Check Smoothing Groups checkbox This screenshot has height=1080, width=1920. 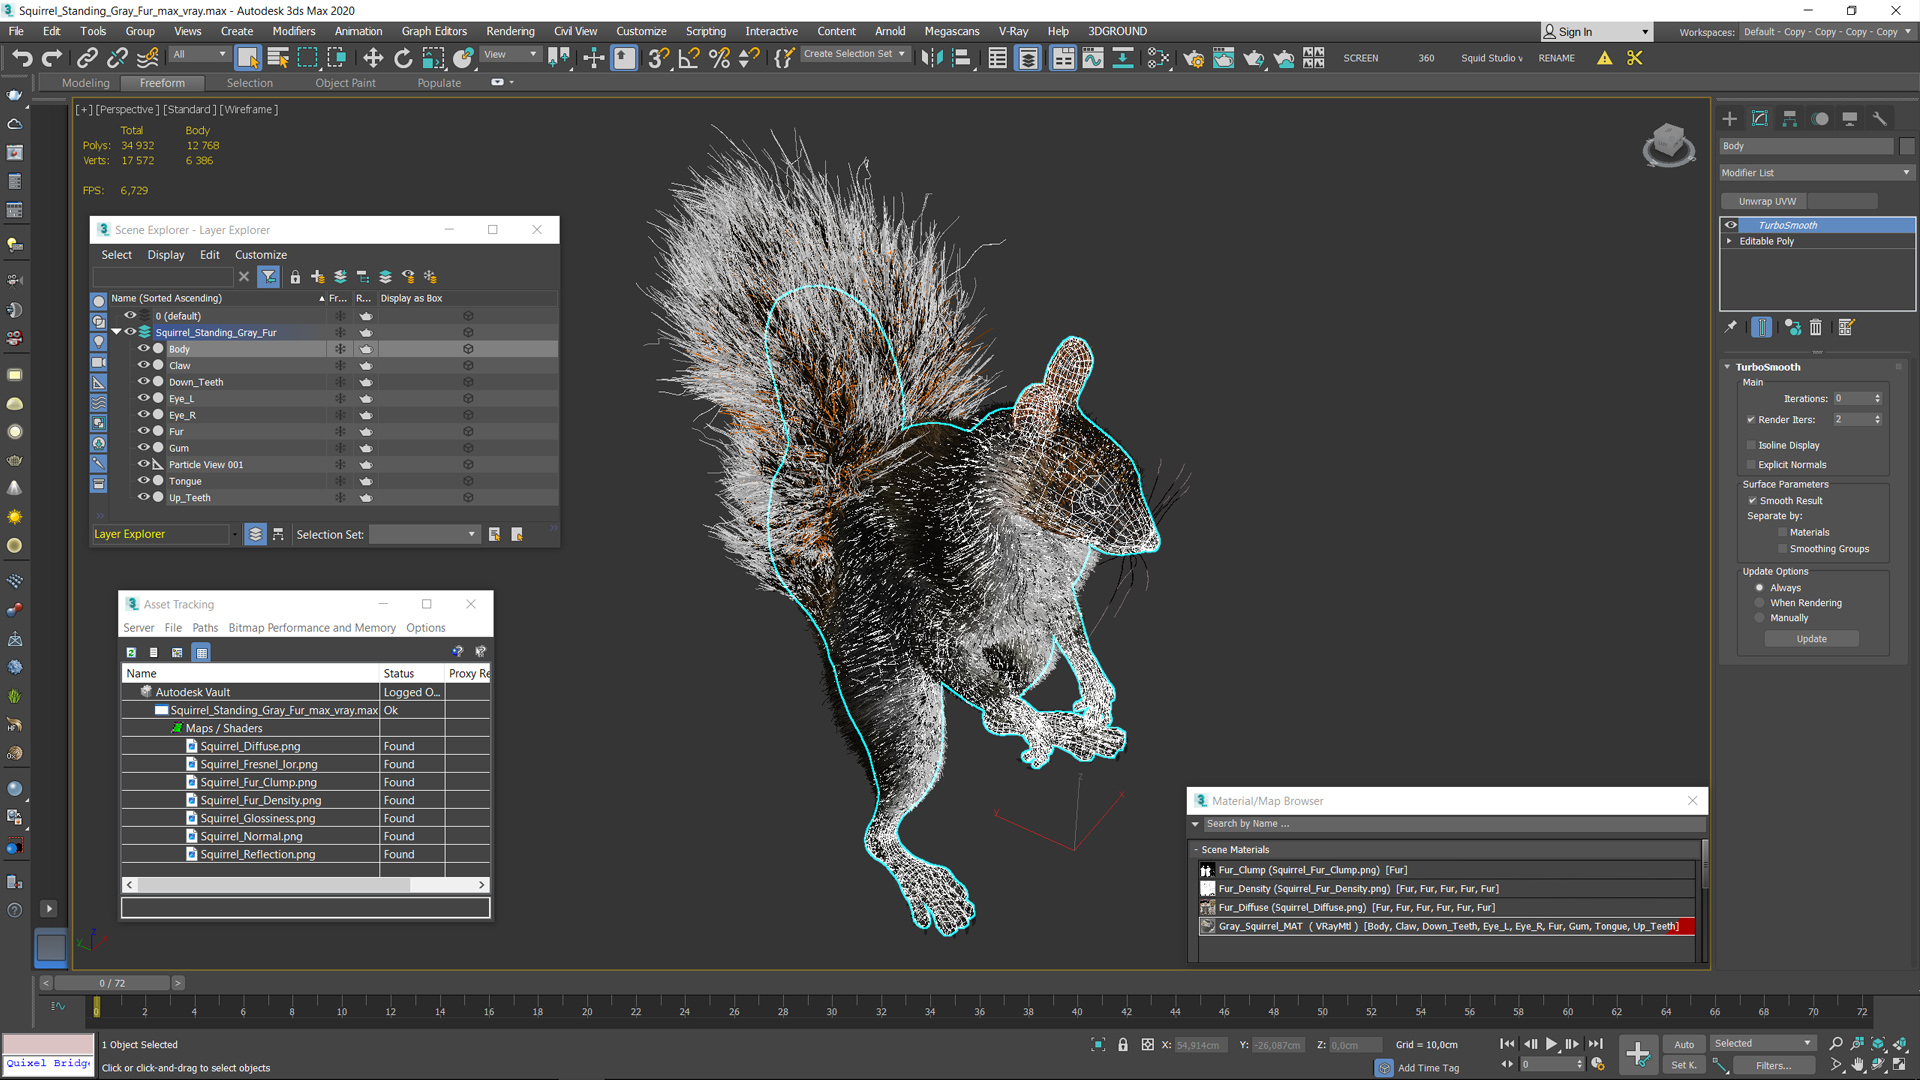(1782, 549)
